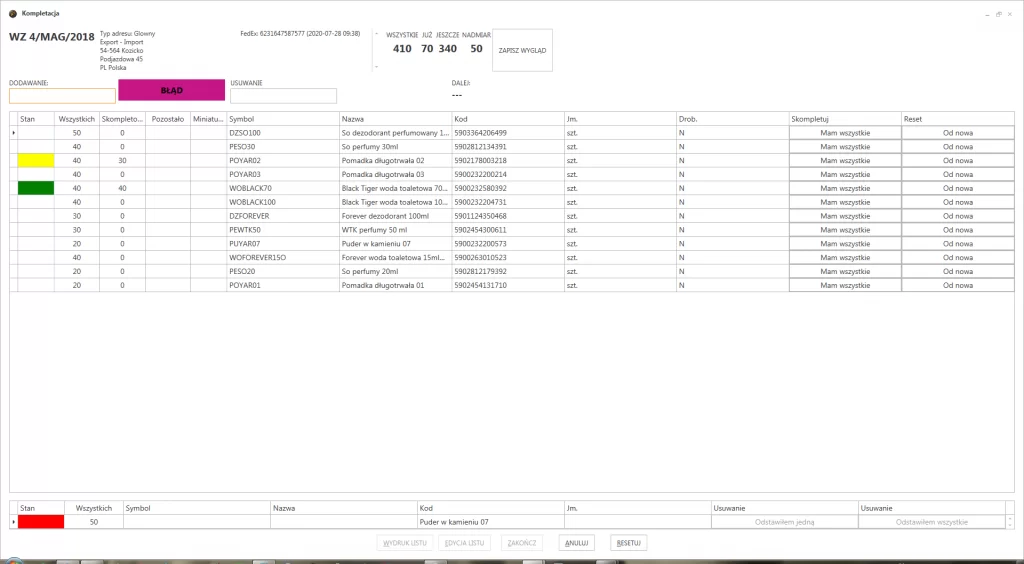This screenshot has width=1024, height=564.
Task: Sort bottom grid by Kod column header
Action: click(490, 508)
